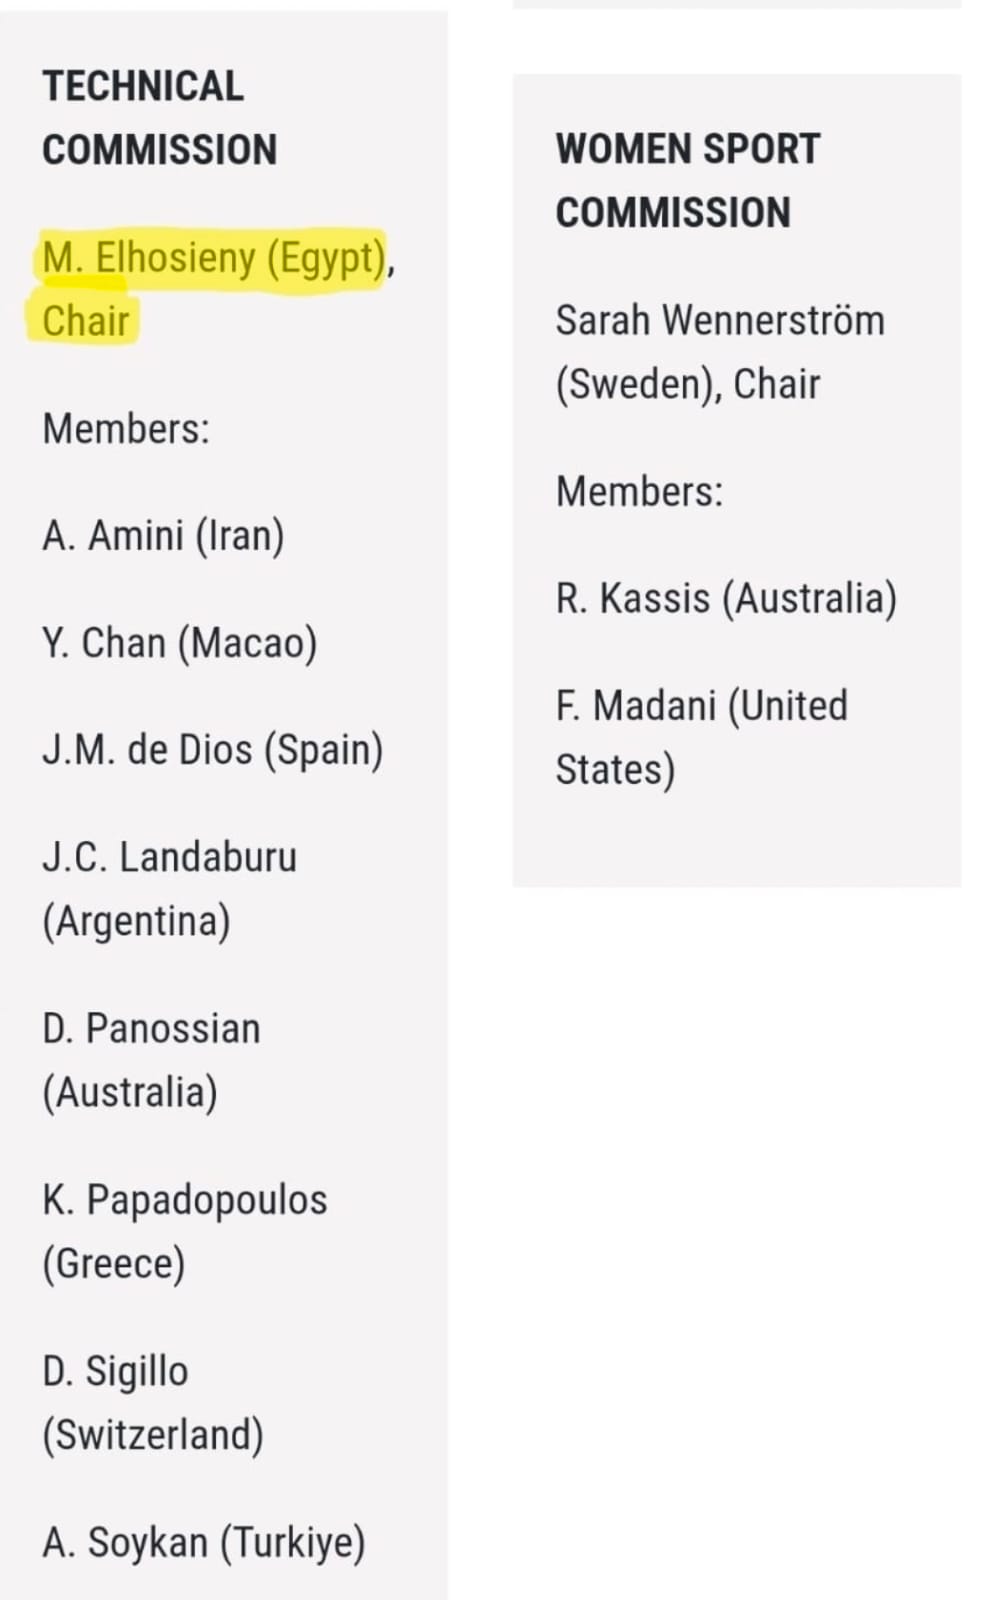Click D. Panossian name
993x1600 pixels.
(151, 1029)
